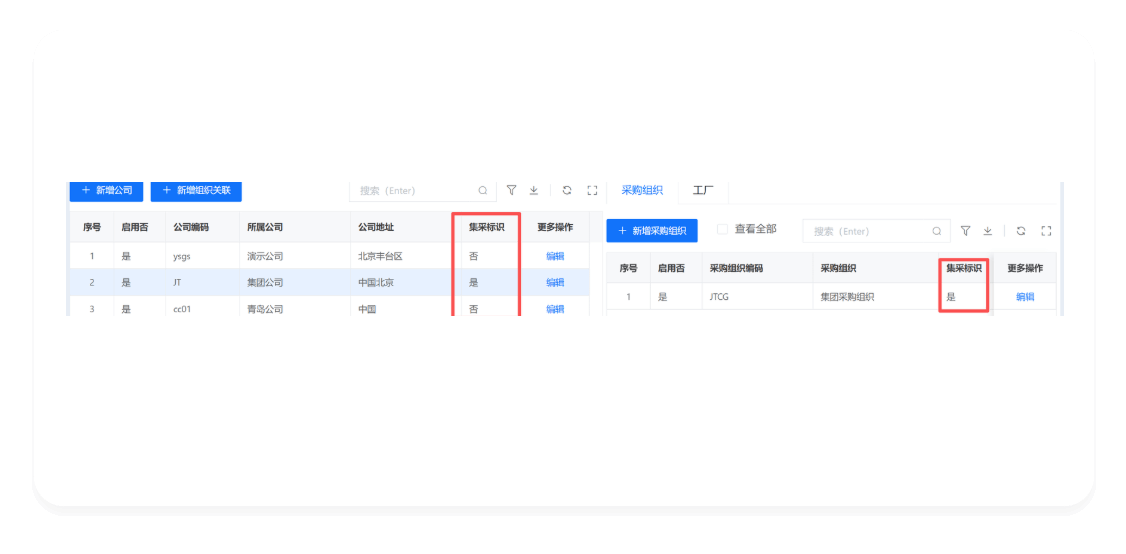Click company code cc01
Viewport: 1126px width, 554px height.
tap(182, 309)
